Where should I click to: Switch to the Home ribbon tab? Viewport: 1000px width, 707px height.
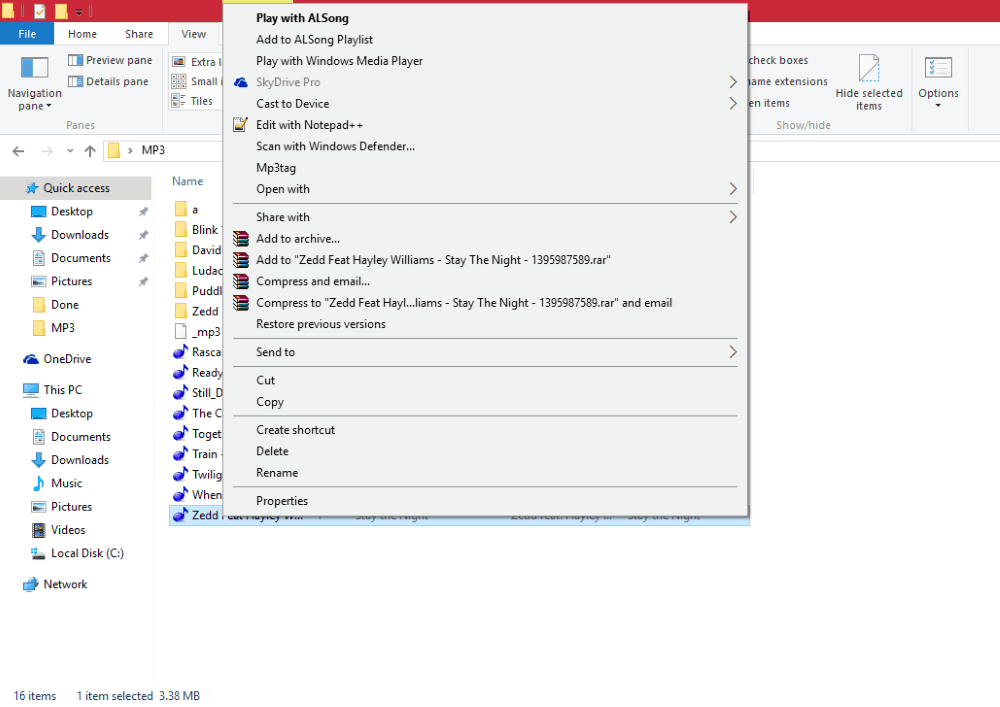click(x=82, y=34)
